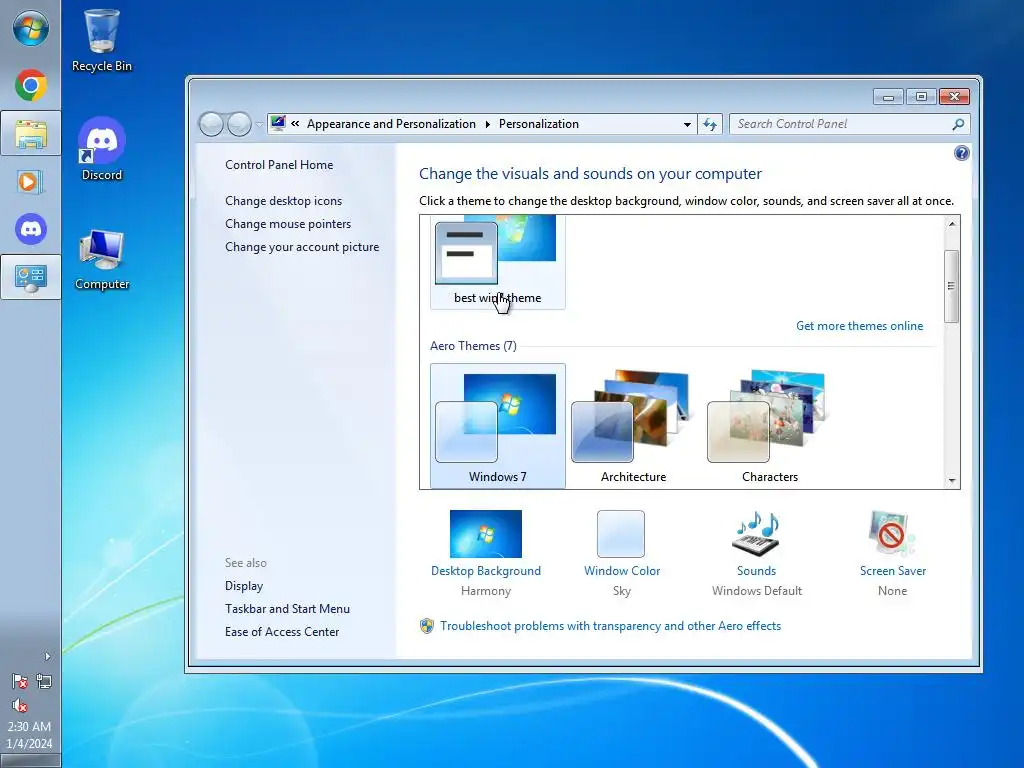Go to Control Panel Home
The height and width of the screenshot is (768, 1024).
279,165
